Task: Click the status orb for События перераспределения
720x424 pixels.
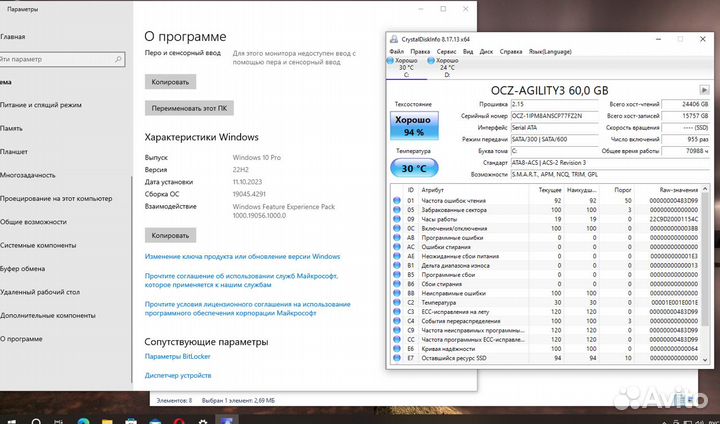Action: [397, 321]
